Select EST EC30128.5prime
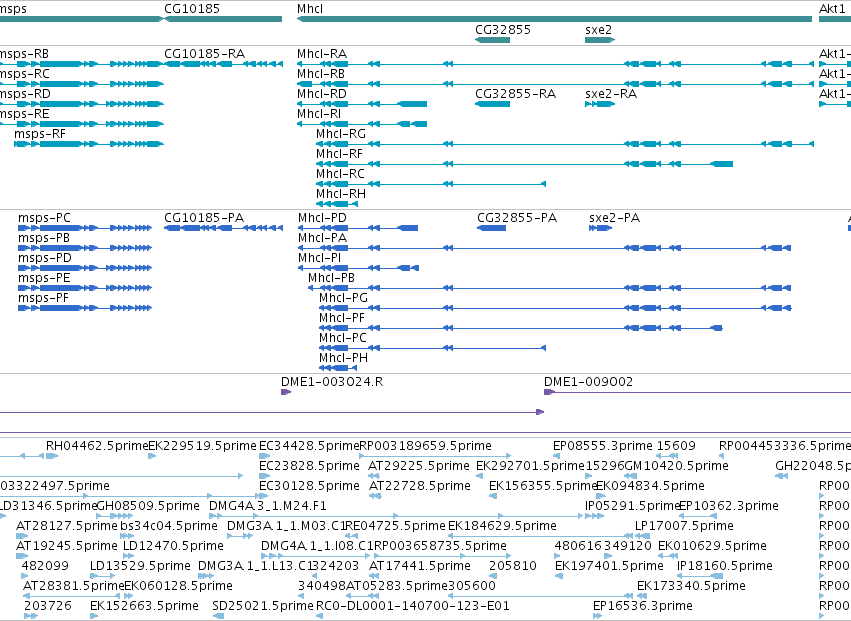 point(309,486)
